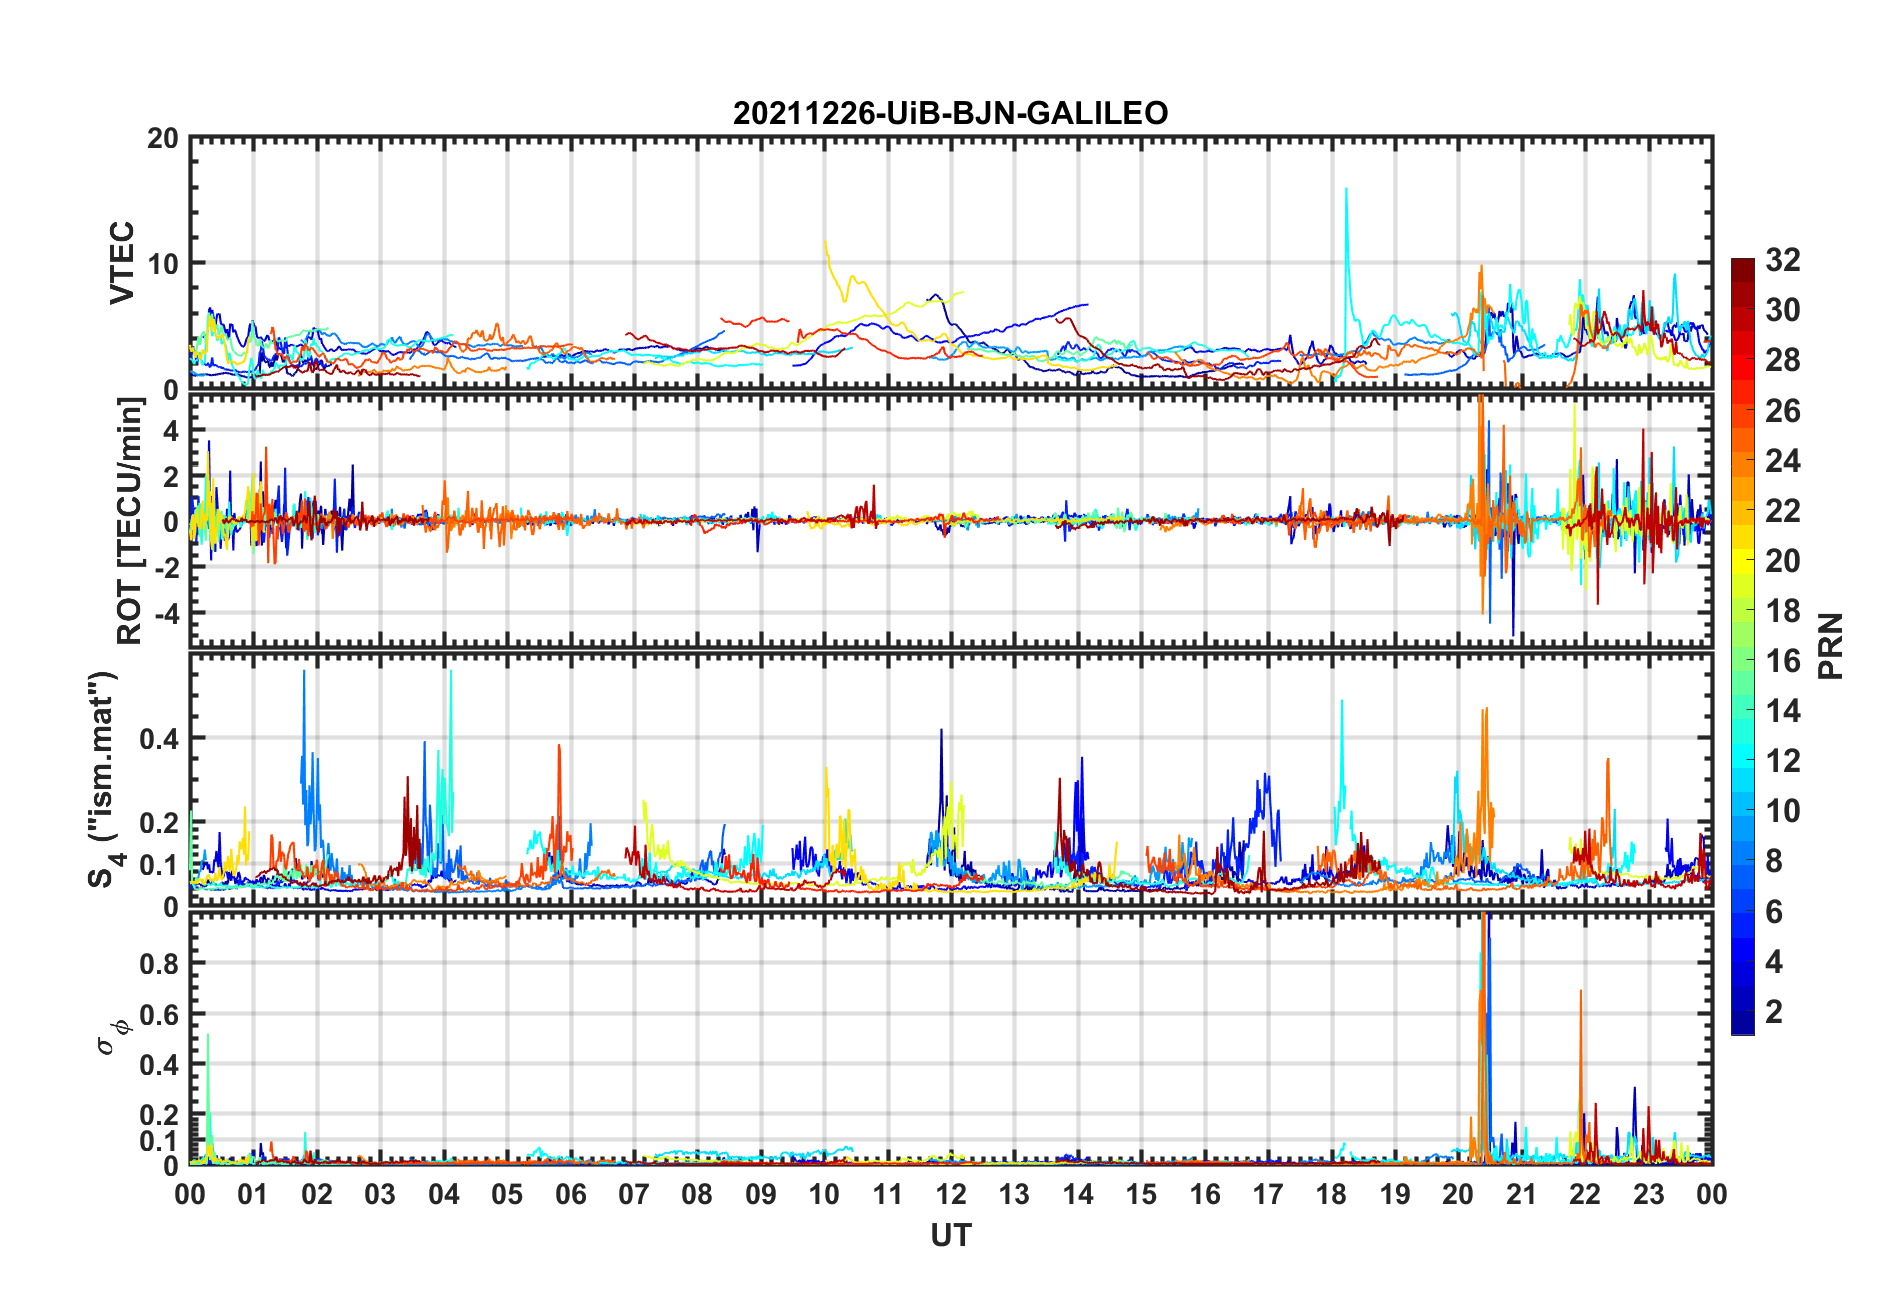This screenshot has width=1902, height=1292.
Task: Click x-axis hour label 02
Action: click(x=317, y=1194)
